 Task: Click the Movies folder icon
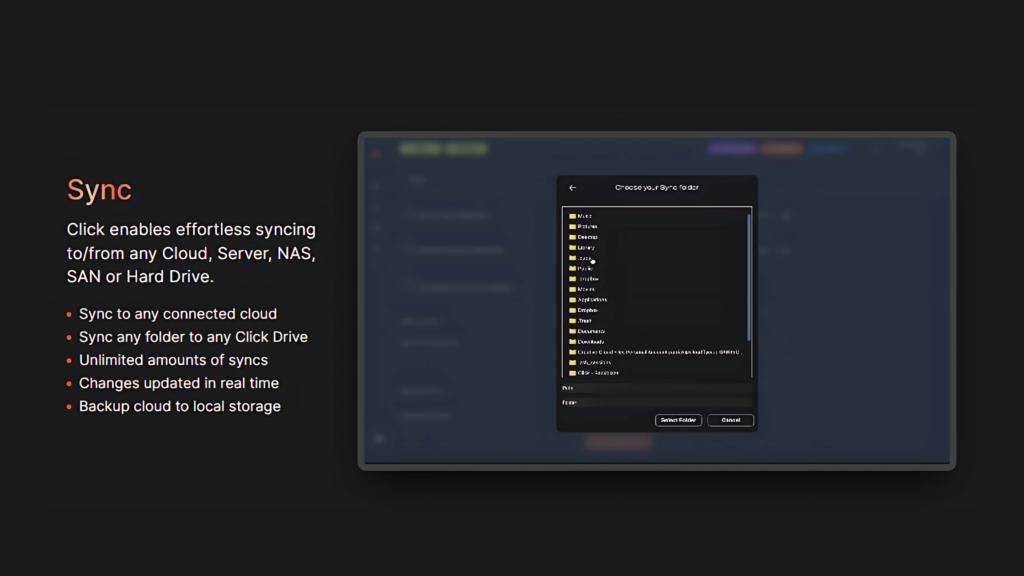[x=573, y=289]
